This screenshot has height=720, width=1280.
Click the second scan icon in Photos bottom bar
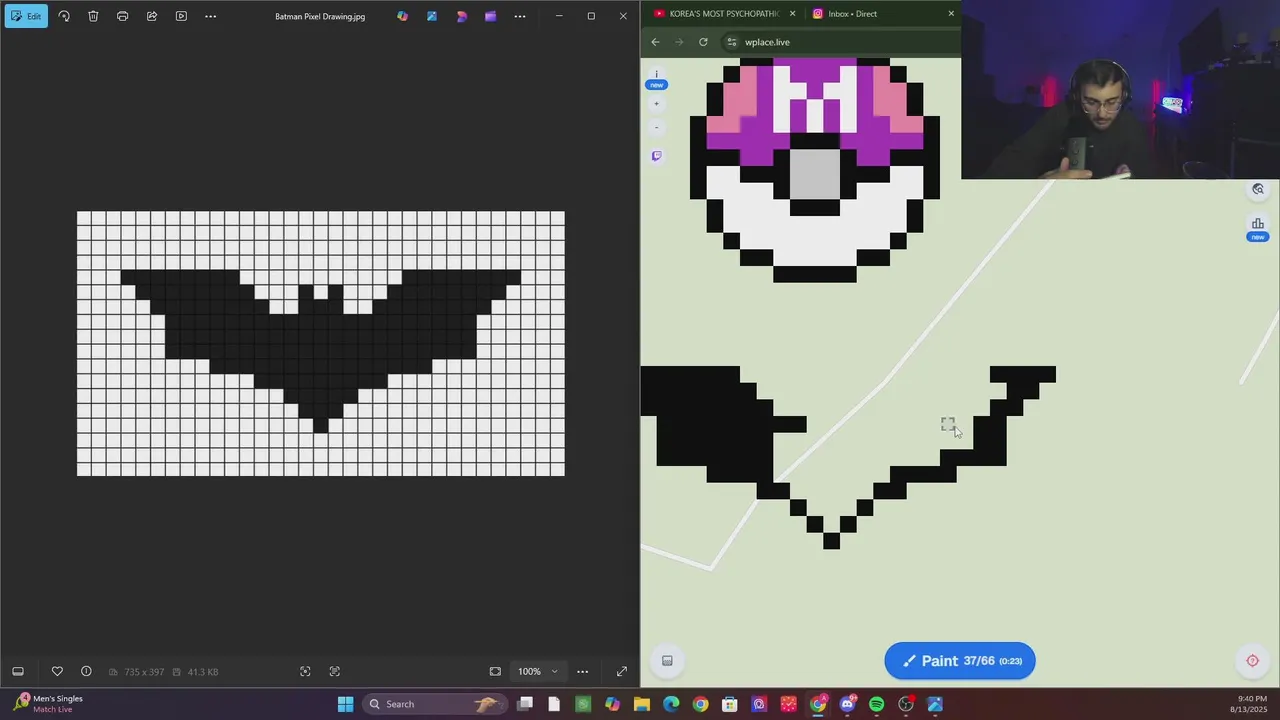(x=334, y=671)
